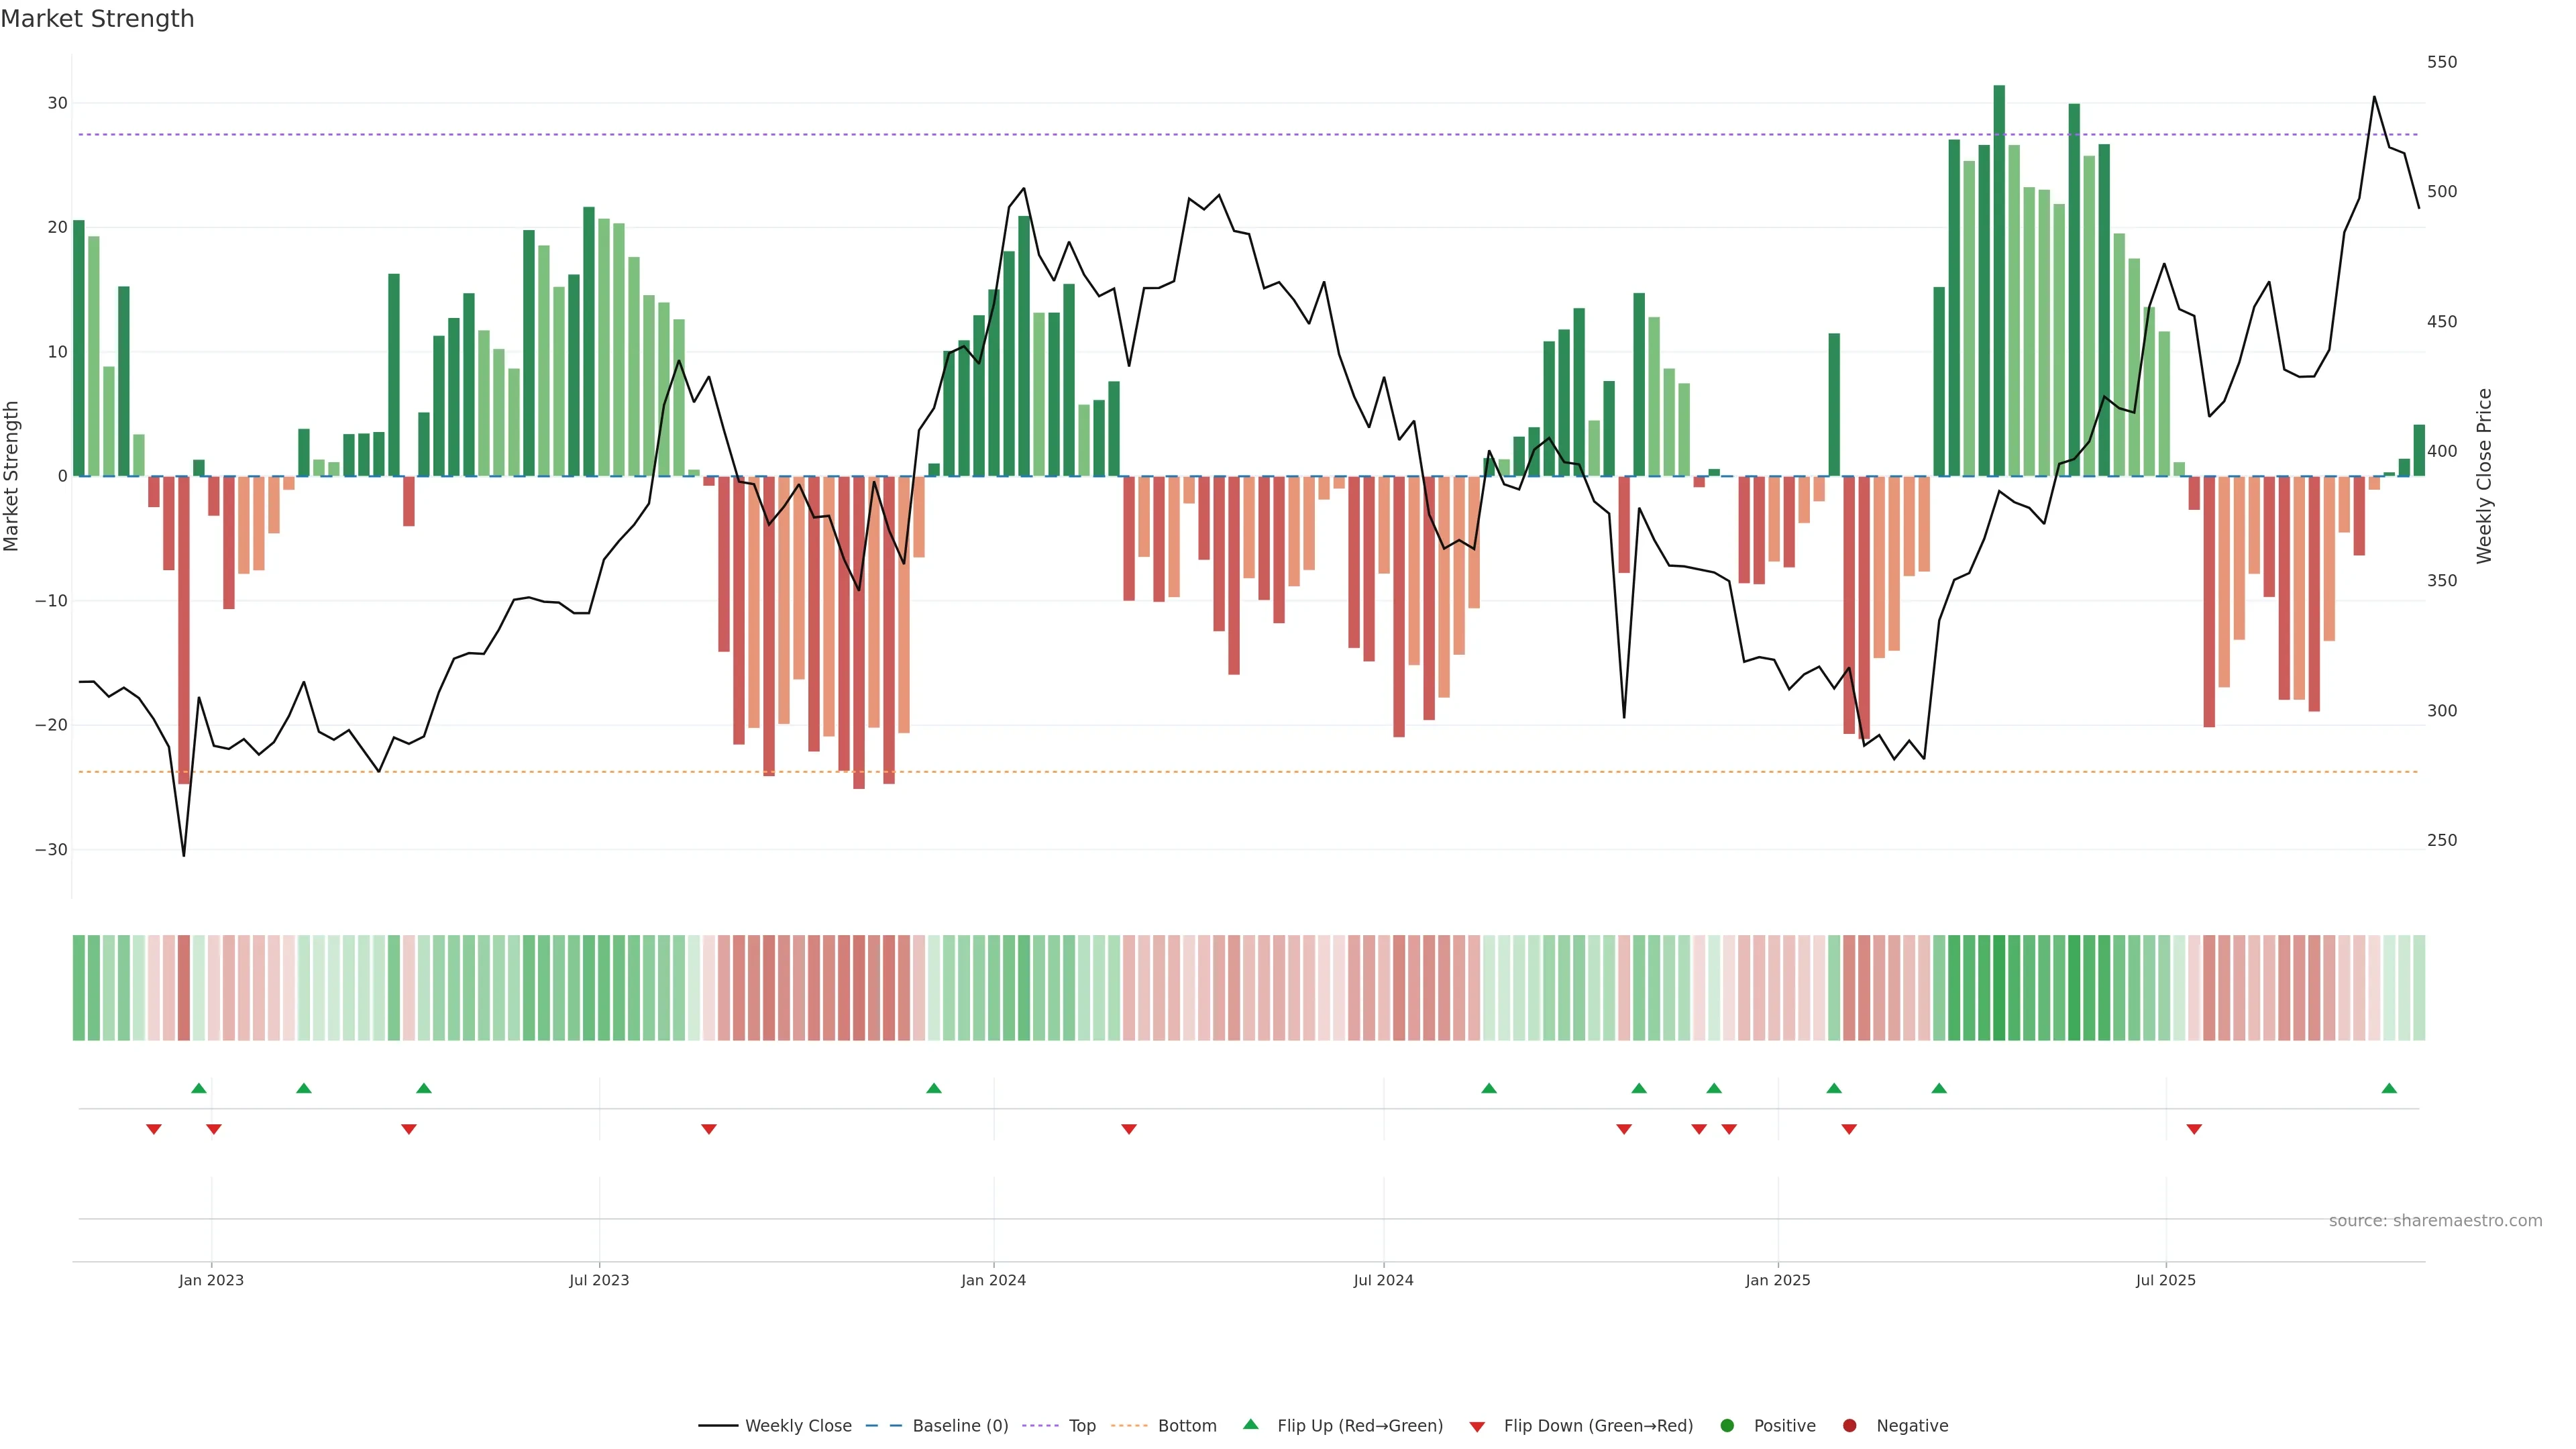Click the flip-down marker after Jan 2024

click(x=1129, y=1129)
